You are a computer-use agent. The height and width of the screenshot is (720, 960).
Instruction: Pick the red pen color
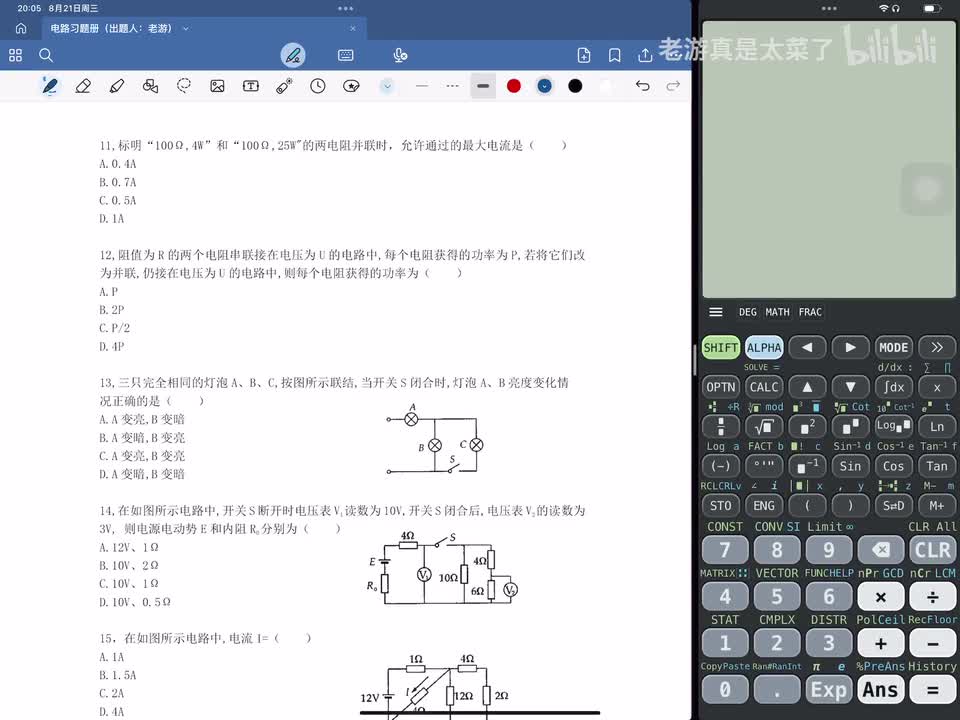(514, 86)
